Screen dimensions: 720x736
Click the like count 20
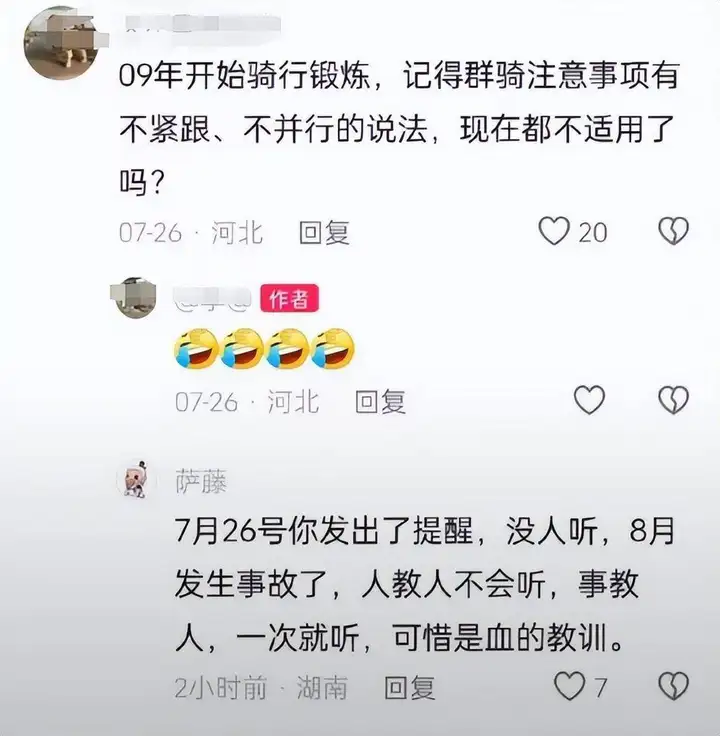tap(593, 232)
